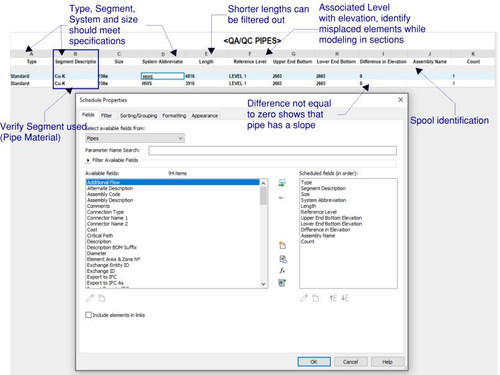Click the green Add parameter arrow icon
Screen dimensions: 500x375
click(282, 183)
